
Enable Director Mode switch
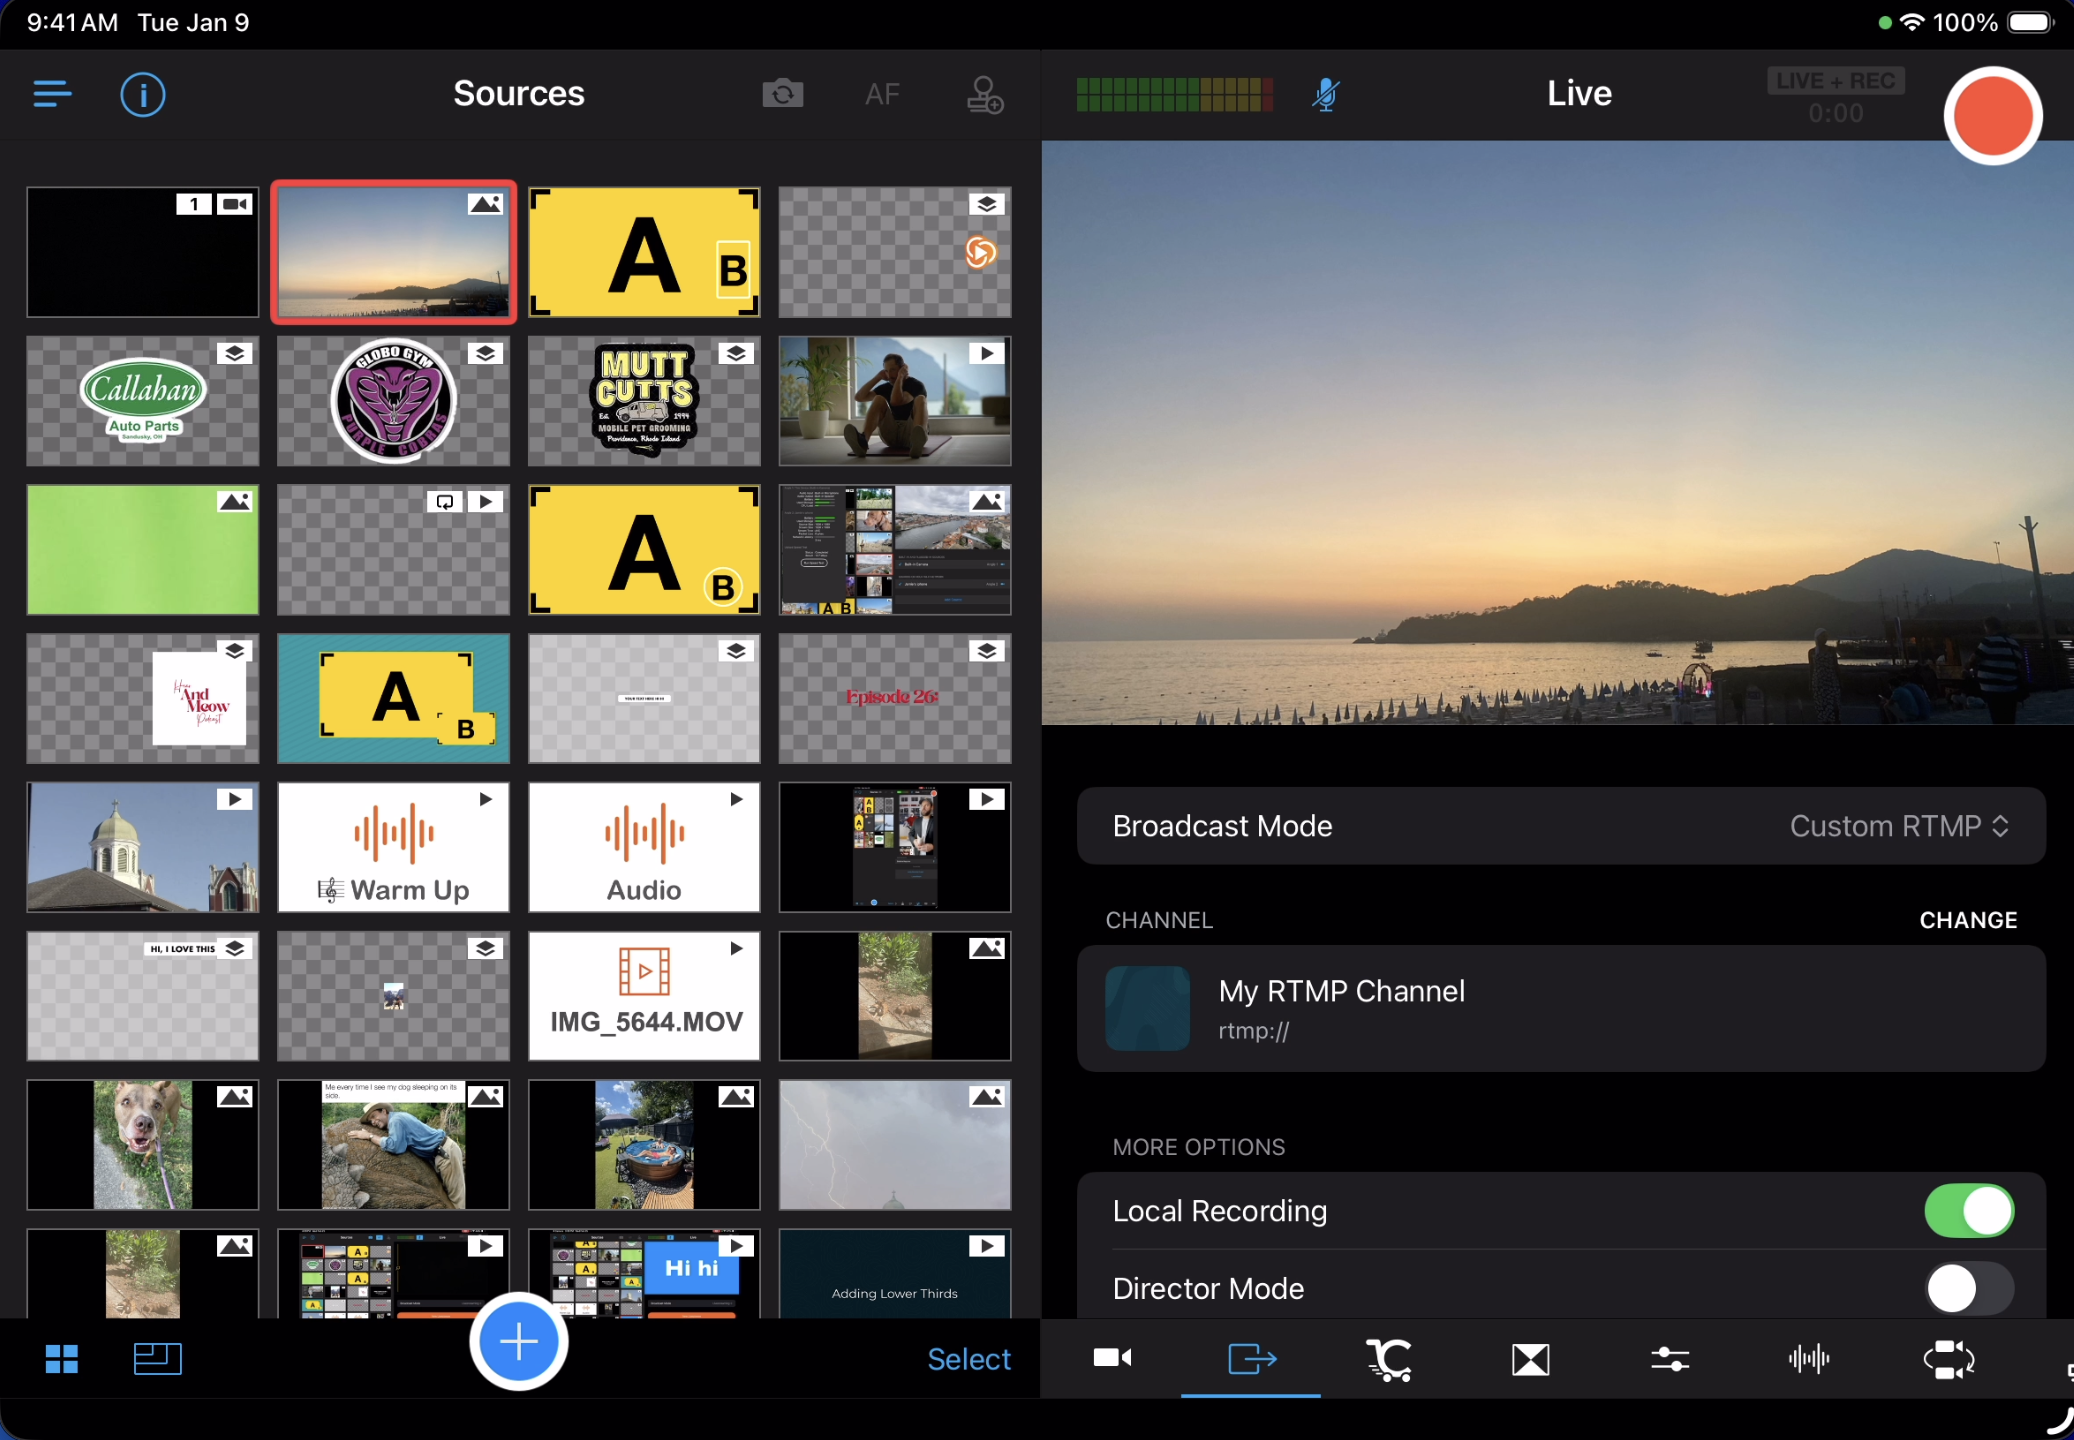(1968, 1288)
